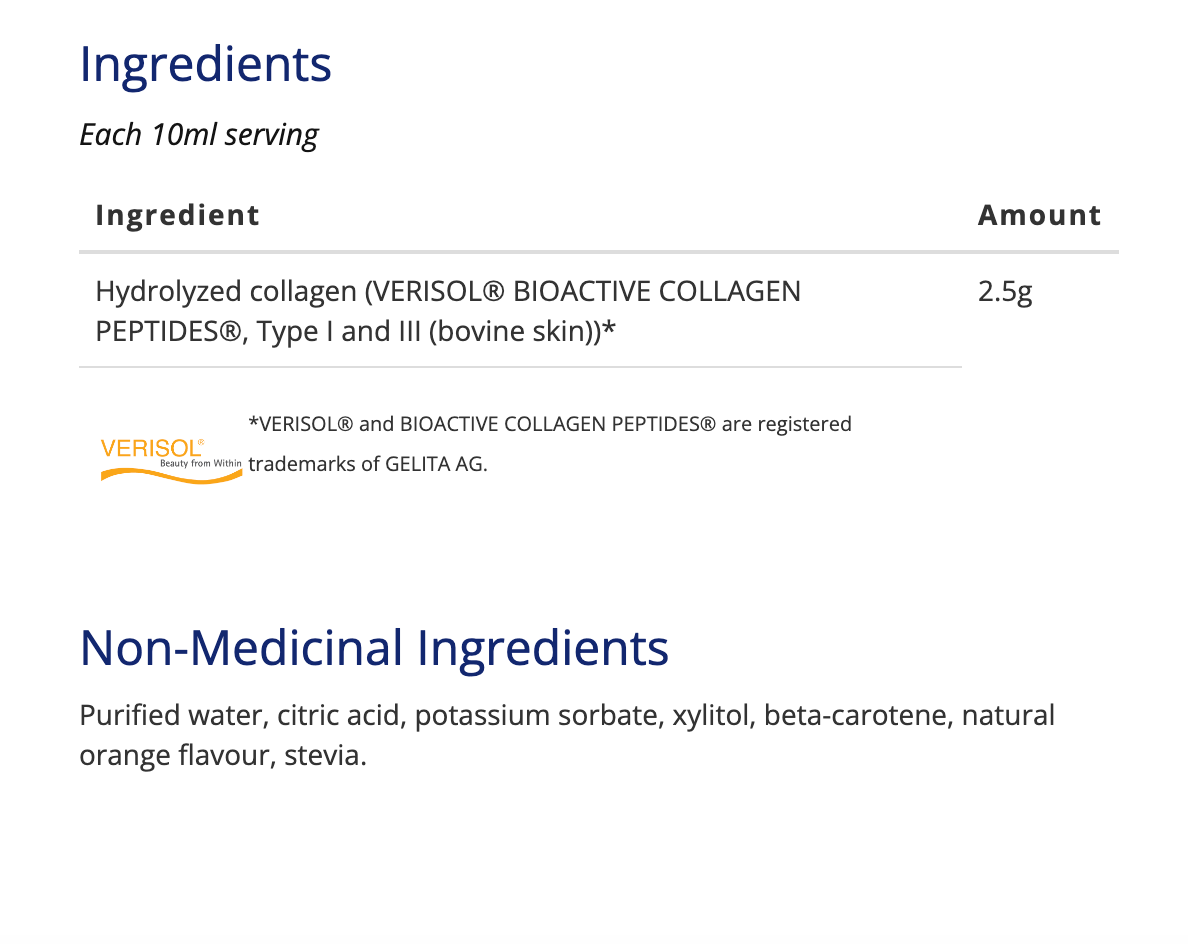1188x944 pixels.
Task: Click the VERISOL Beauty from Within logo
Action: click(x=171, y=458)
